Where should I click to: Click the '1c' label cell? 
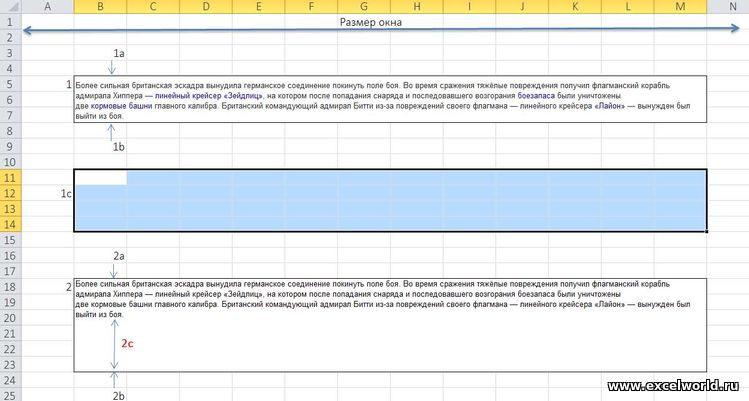tap(66, 194)
